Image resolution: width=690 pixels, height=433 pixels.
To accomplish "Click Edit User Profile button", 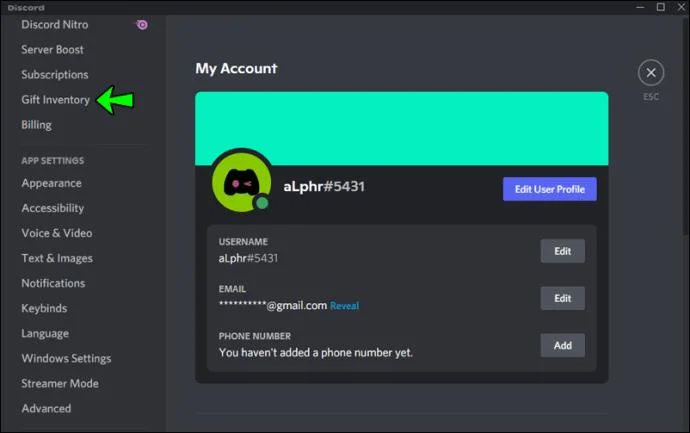I will (550, 189).
